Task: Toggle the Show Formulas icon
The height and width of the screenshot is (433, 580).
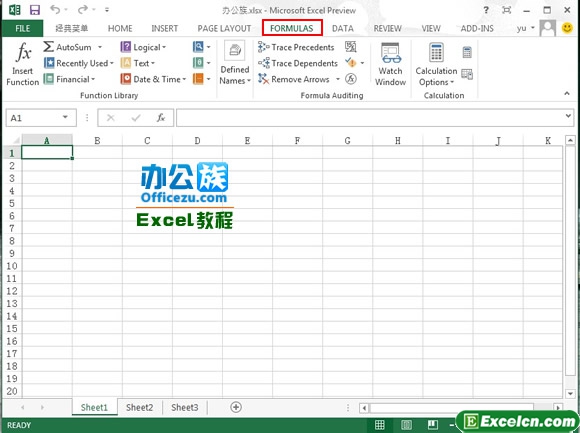Action: [x=351, y=47]
